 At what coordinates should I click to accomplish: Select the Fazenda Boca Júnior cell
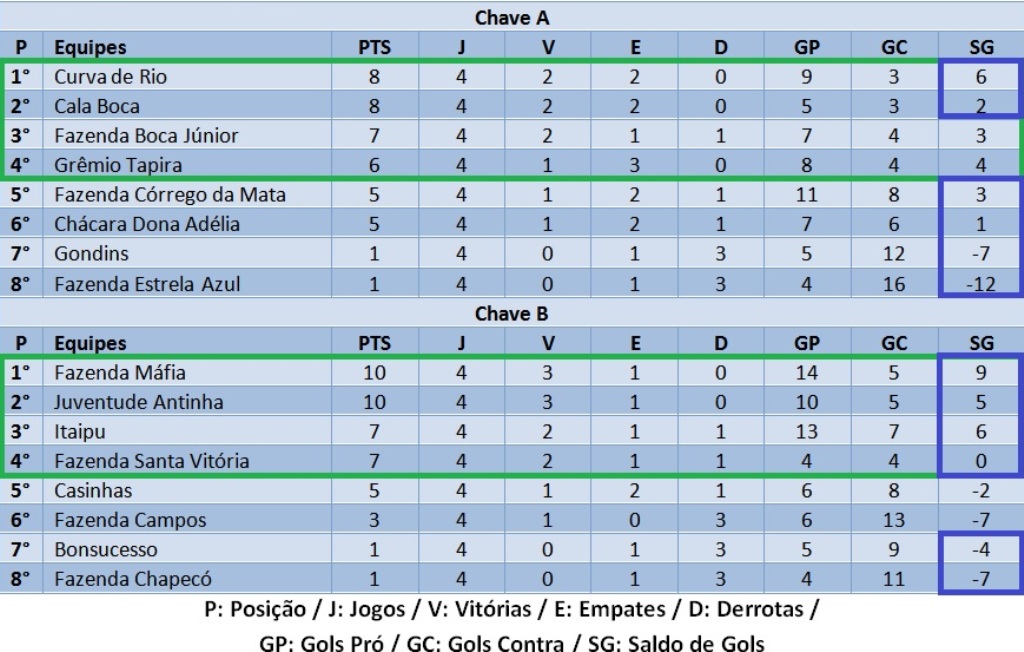click(146, 135)
